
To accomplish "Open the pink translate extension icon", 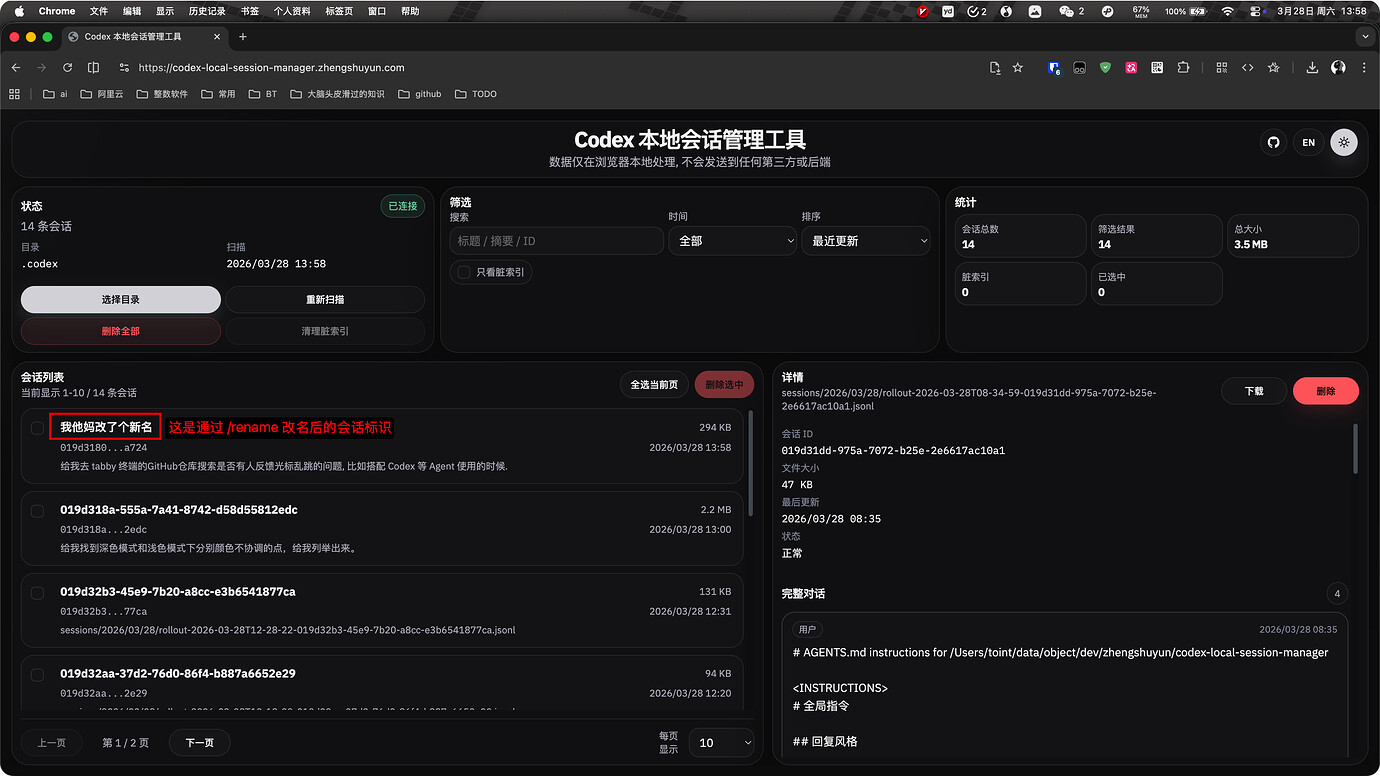I will 1131,68.
